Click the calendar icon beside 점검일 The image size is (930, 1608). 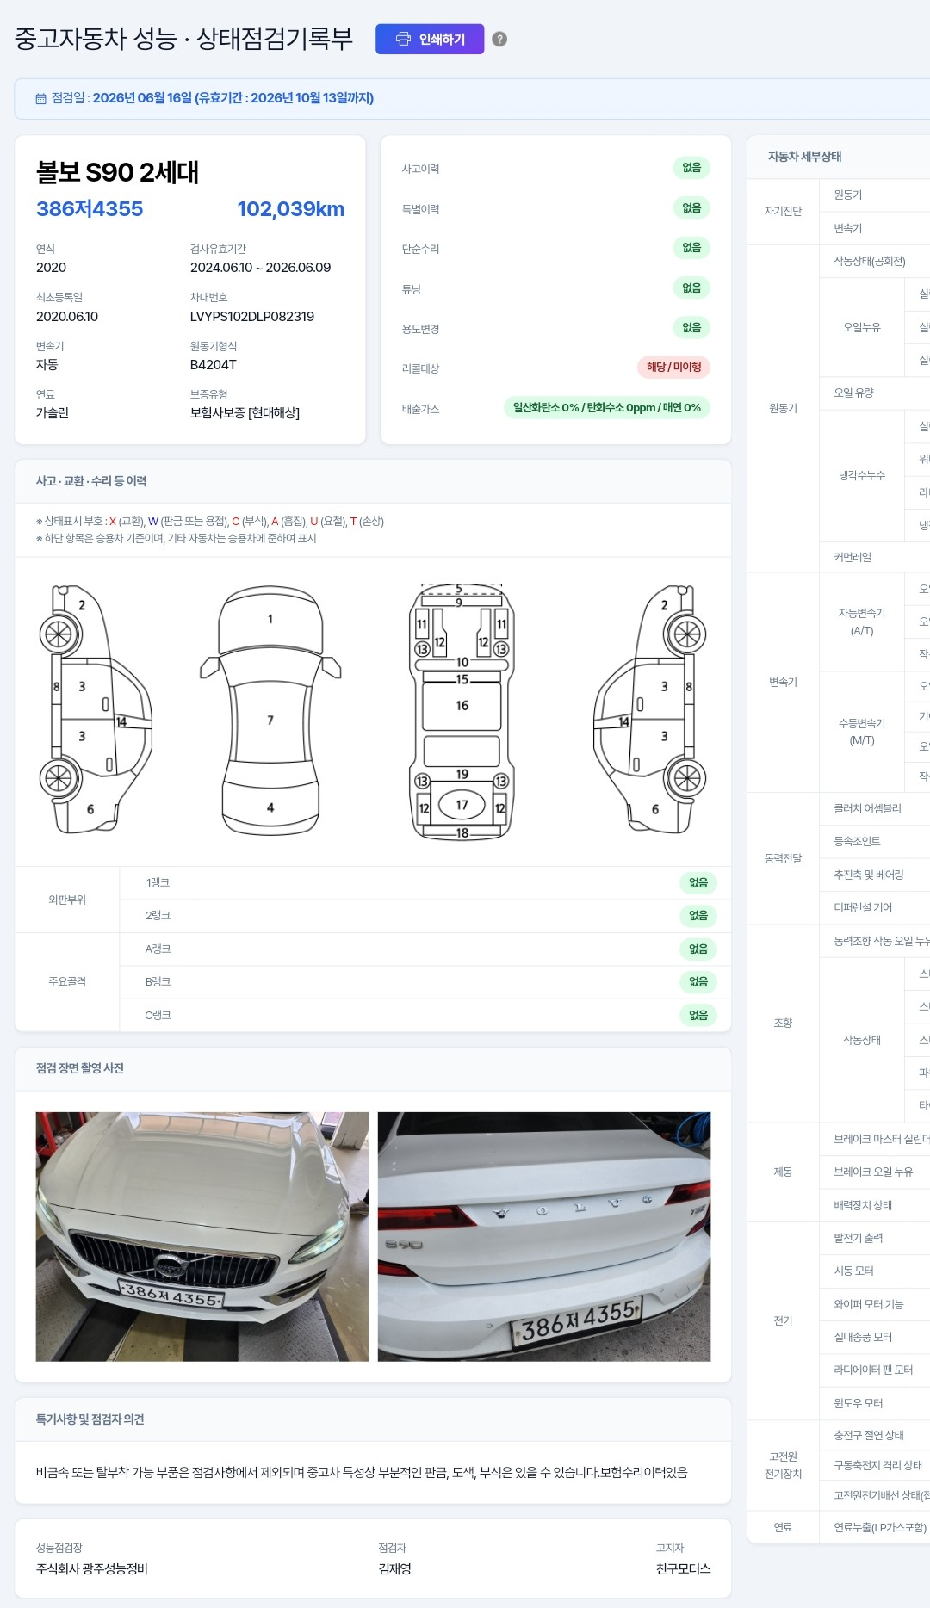point(41,98)
